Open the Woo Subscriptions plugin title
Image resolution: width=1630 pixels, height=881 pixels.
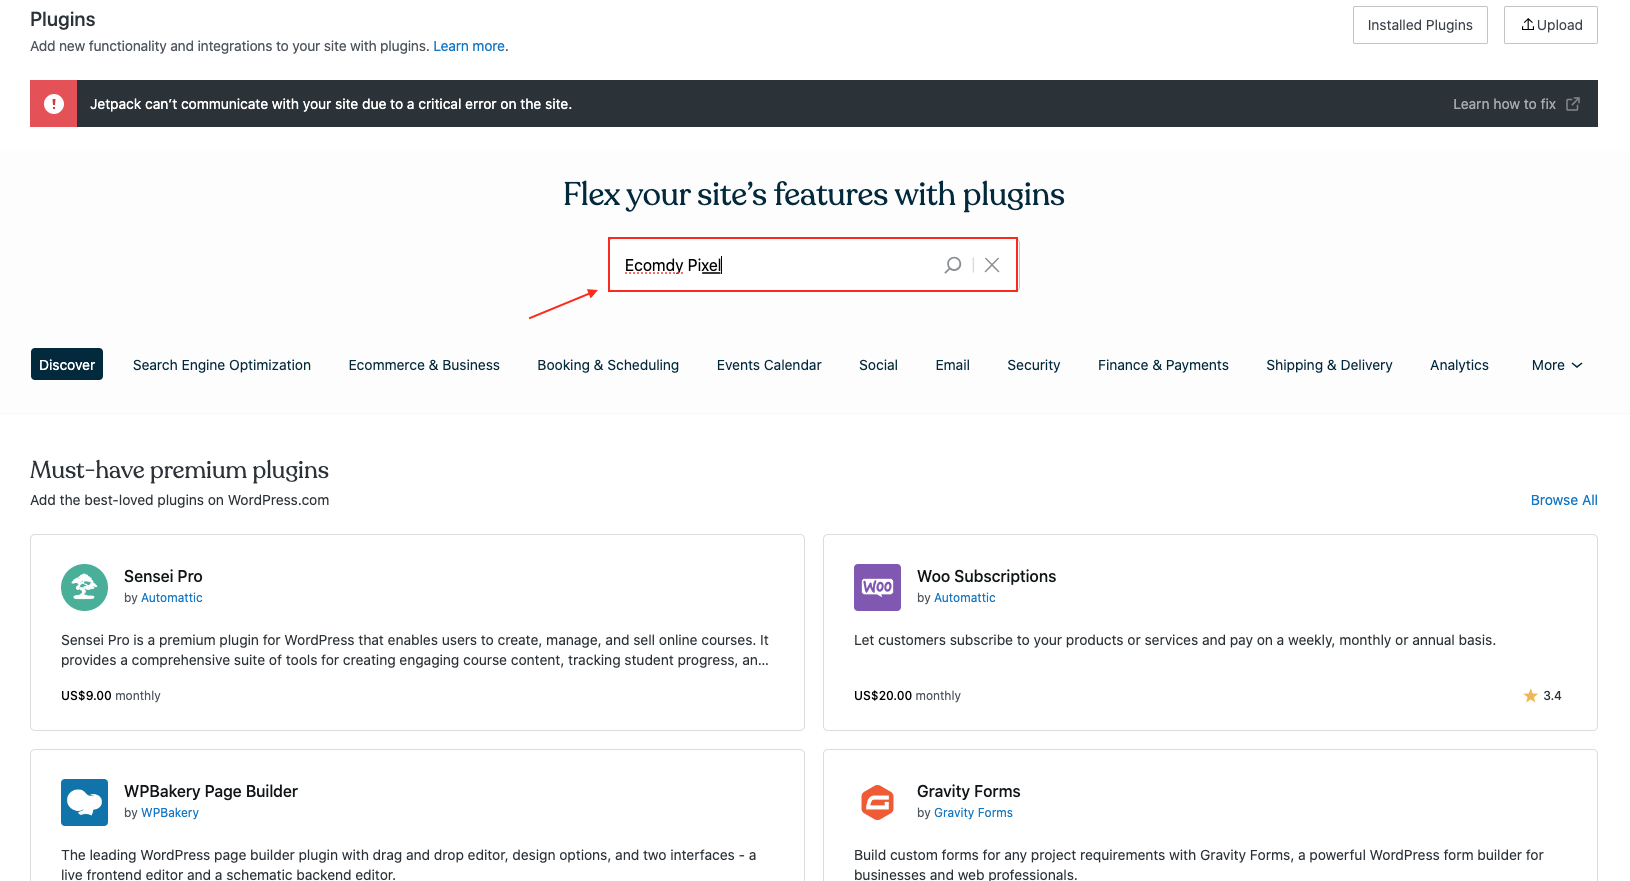(x=986, y=576)
